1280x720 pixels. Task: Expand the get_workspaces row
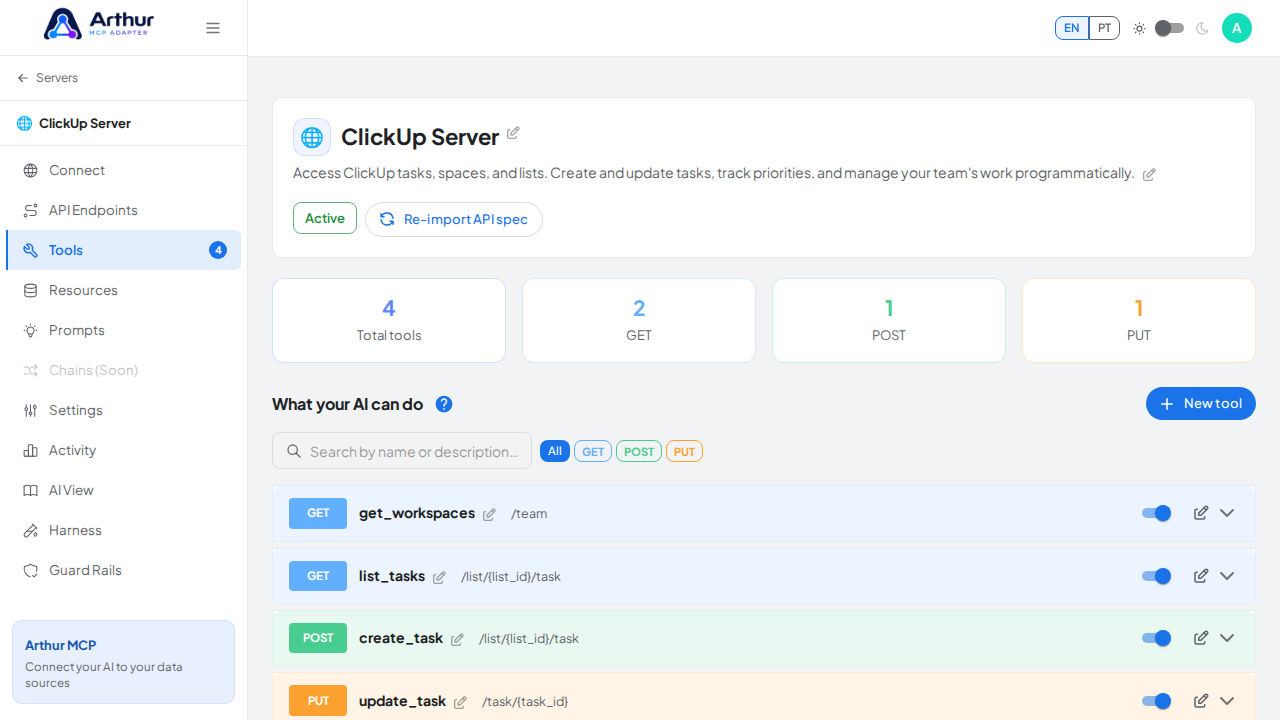tap(1227, 513)
